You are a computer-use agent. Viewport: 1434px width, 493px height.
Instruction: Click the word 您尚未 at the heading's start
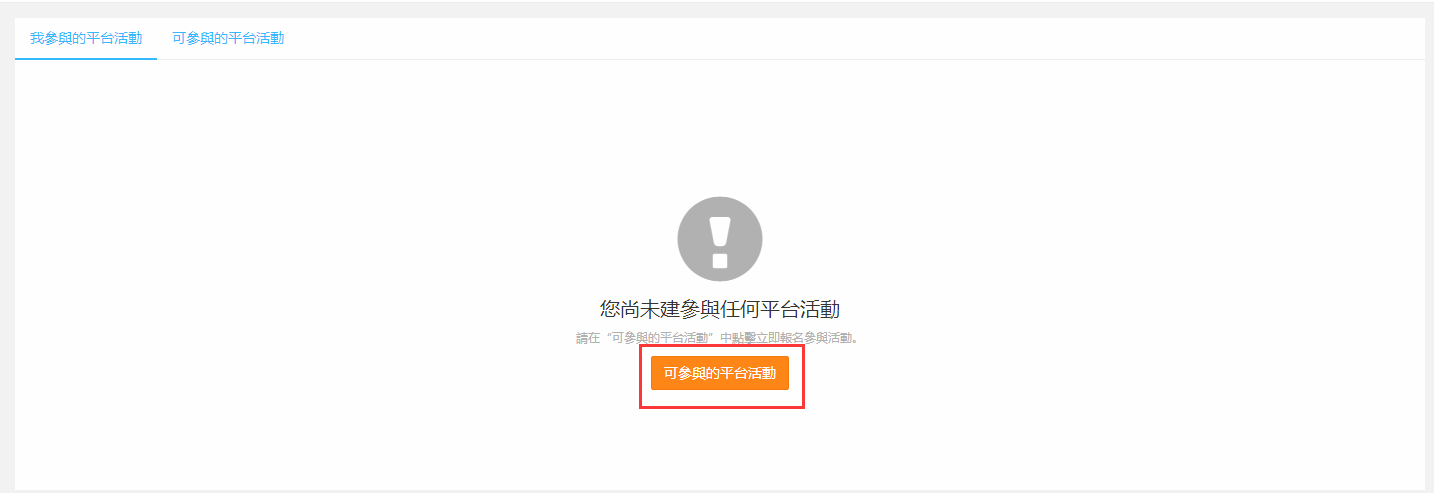pyautogui.click(x=630, y=309)
